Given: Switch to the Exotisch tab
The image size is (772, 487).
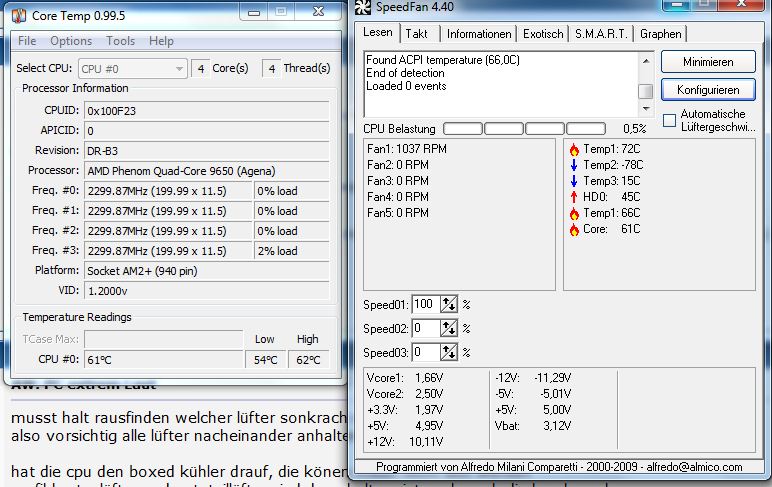Looking at the screenshot, I should (543, 34).
